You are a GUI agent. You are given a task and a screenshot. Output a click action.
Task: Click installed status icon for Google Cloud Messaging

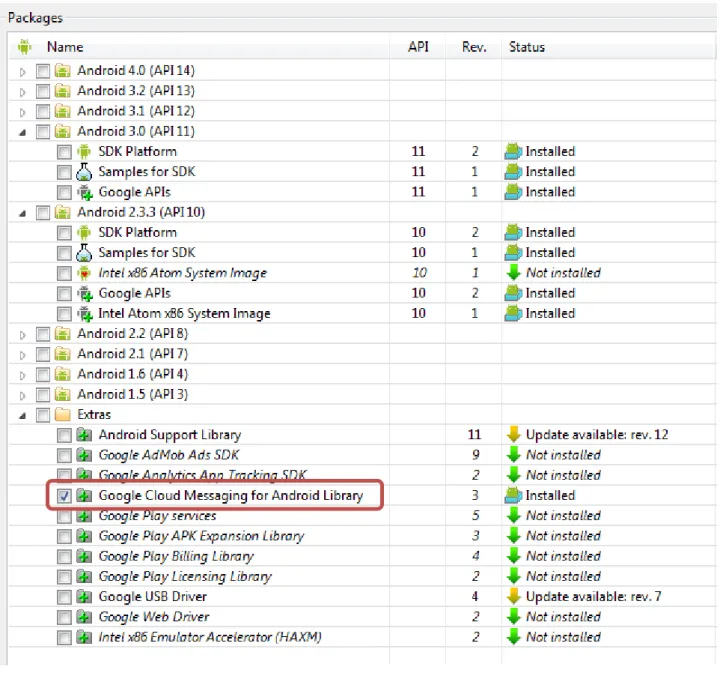tap(513, 495)
